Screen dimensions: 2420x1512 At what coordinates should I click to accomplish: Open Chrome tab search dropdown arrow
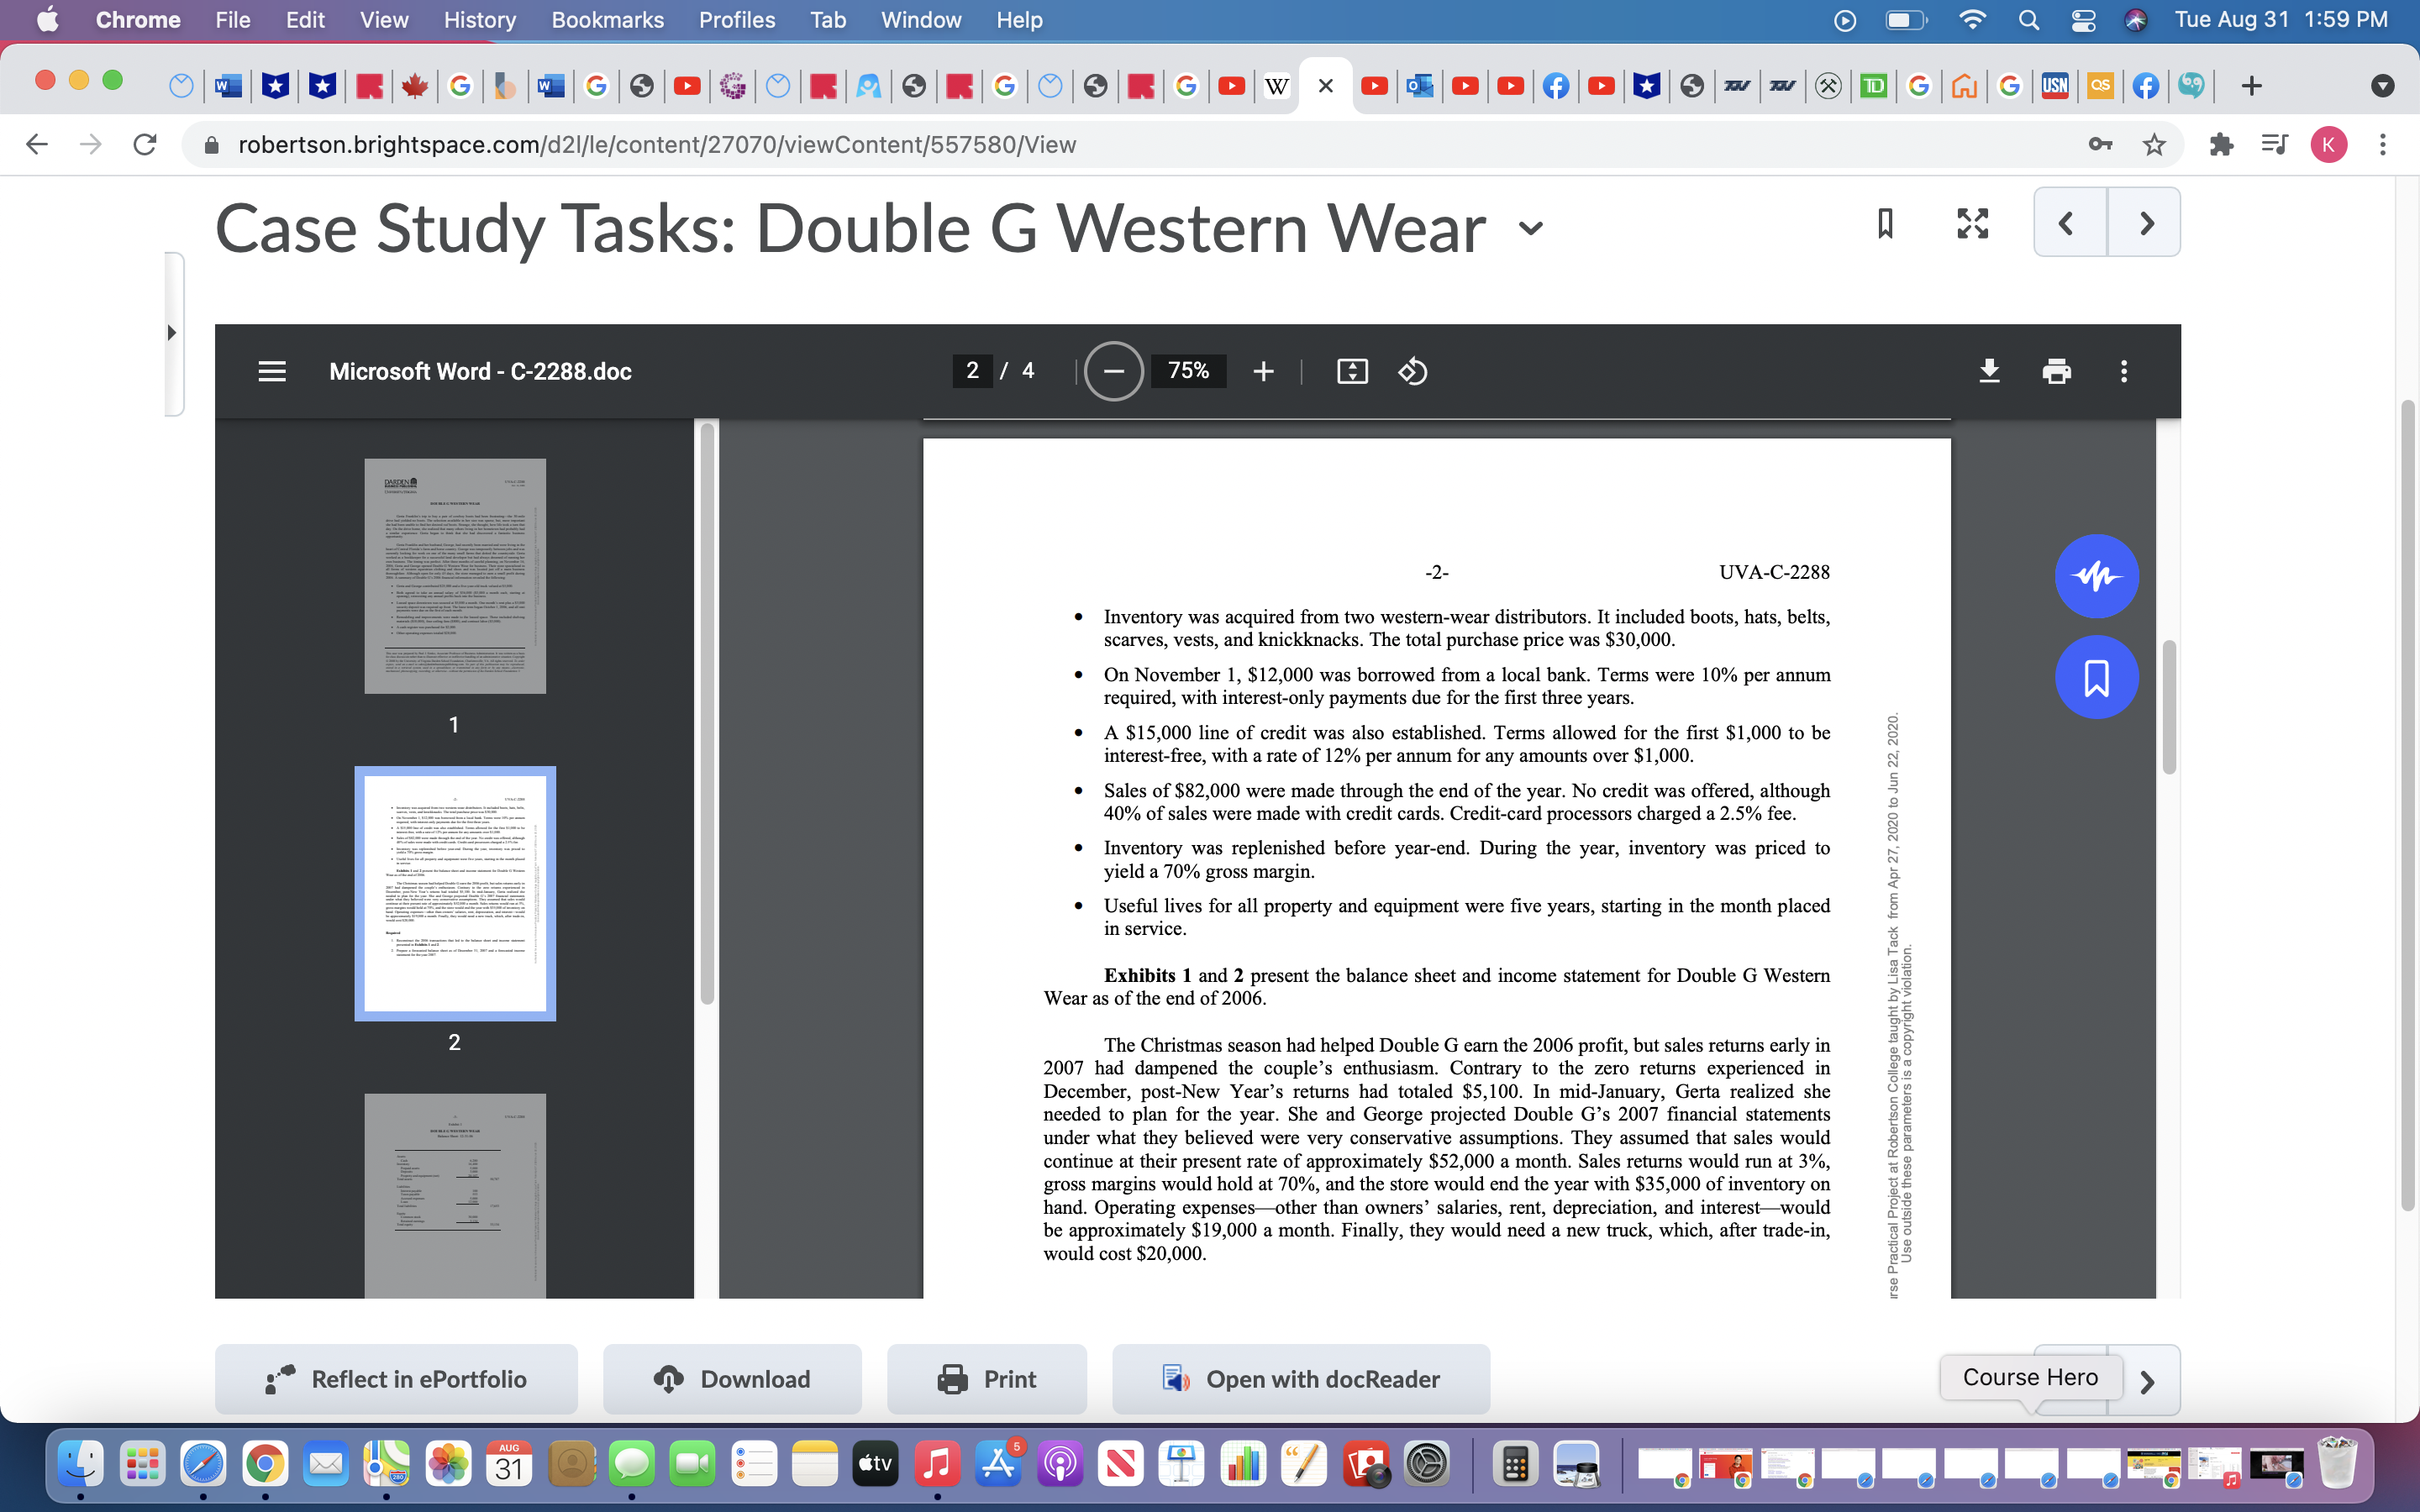pyautogui.click(x=2382, y=86)
